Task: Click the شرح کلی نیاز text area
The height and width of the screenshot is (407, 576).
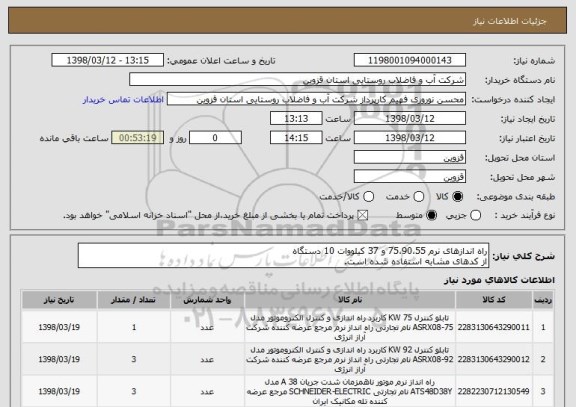Action: coord(283,255)
